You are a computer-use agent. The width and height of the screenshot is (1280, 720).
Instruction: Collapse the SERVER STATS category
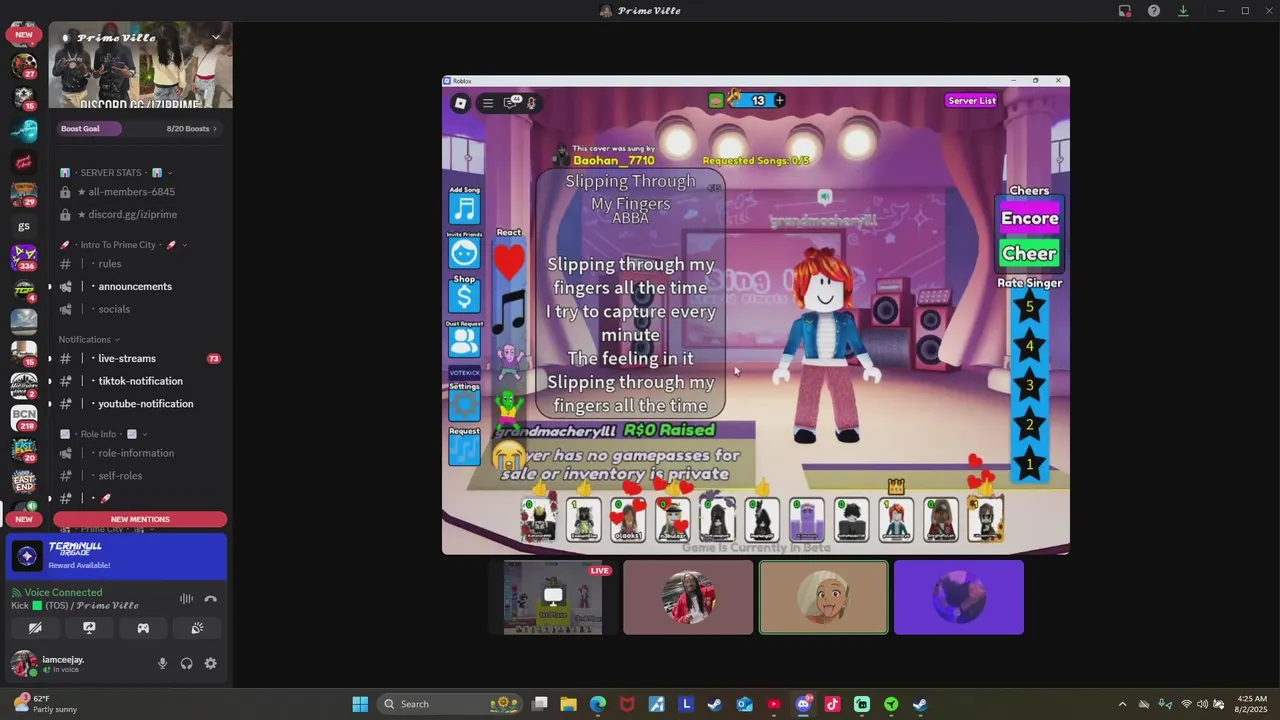(116, 173)
